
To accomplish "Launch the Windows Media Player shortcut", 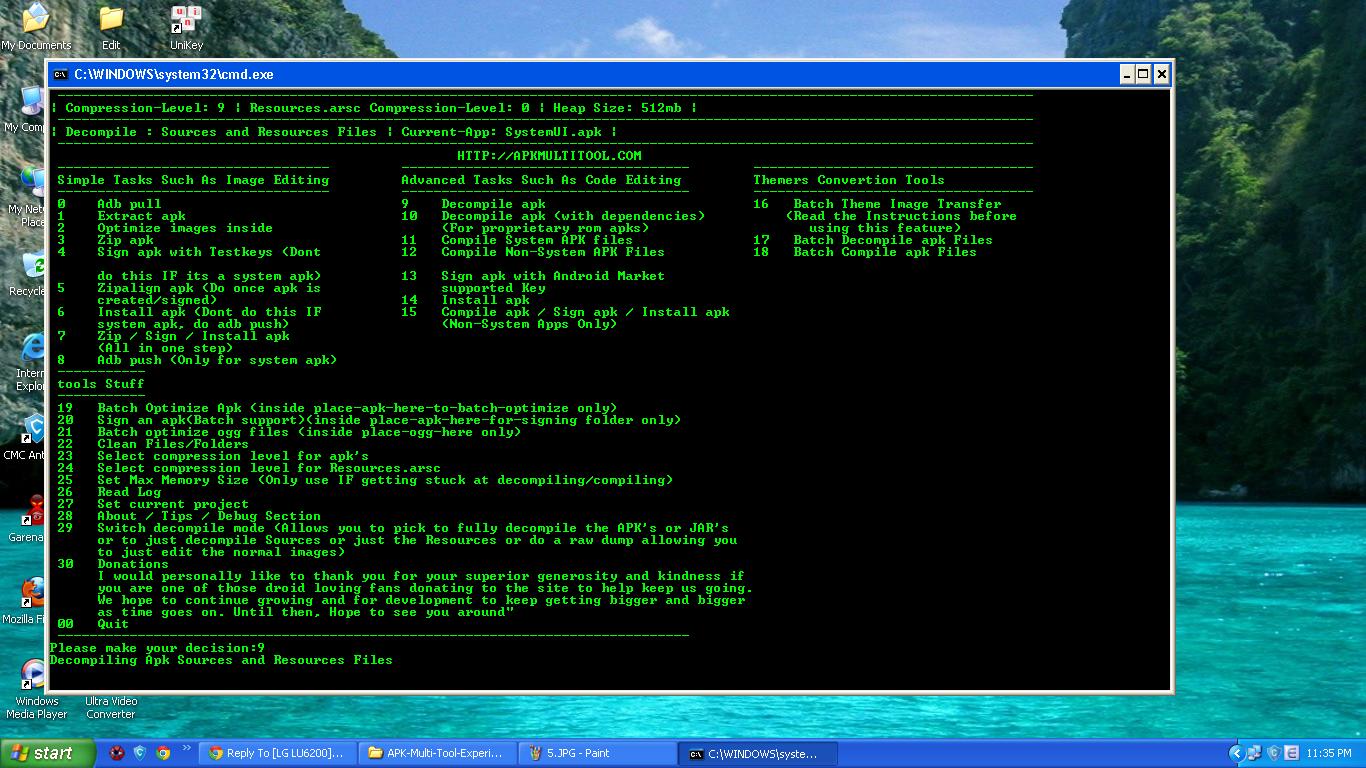I will [36, 689].
